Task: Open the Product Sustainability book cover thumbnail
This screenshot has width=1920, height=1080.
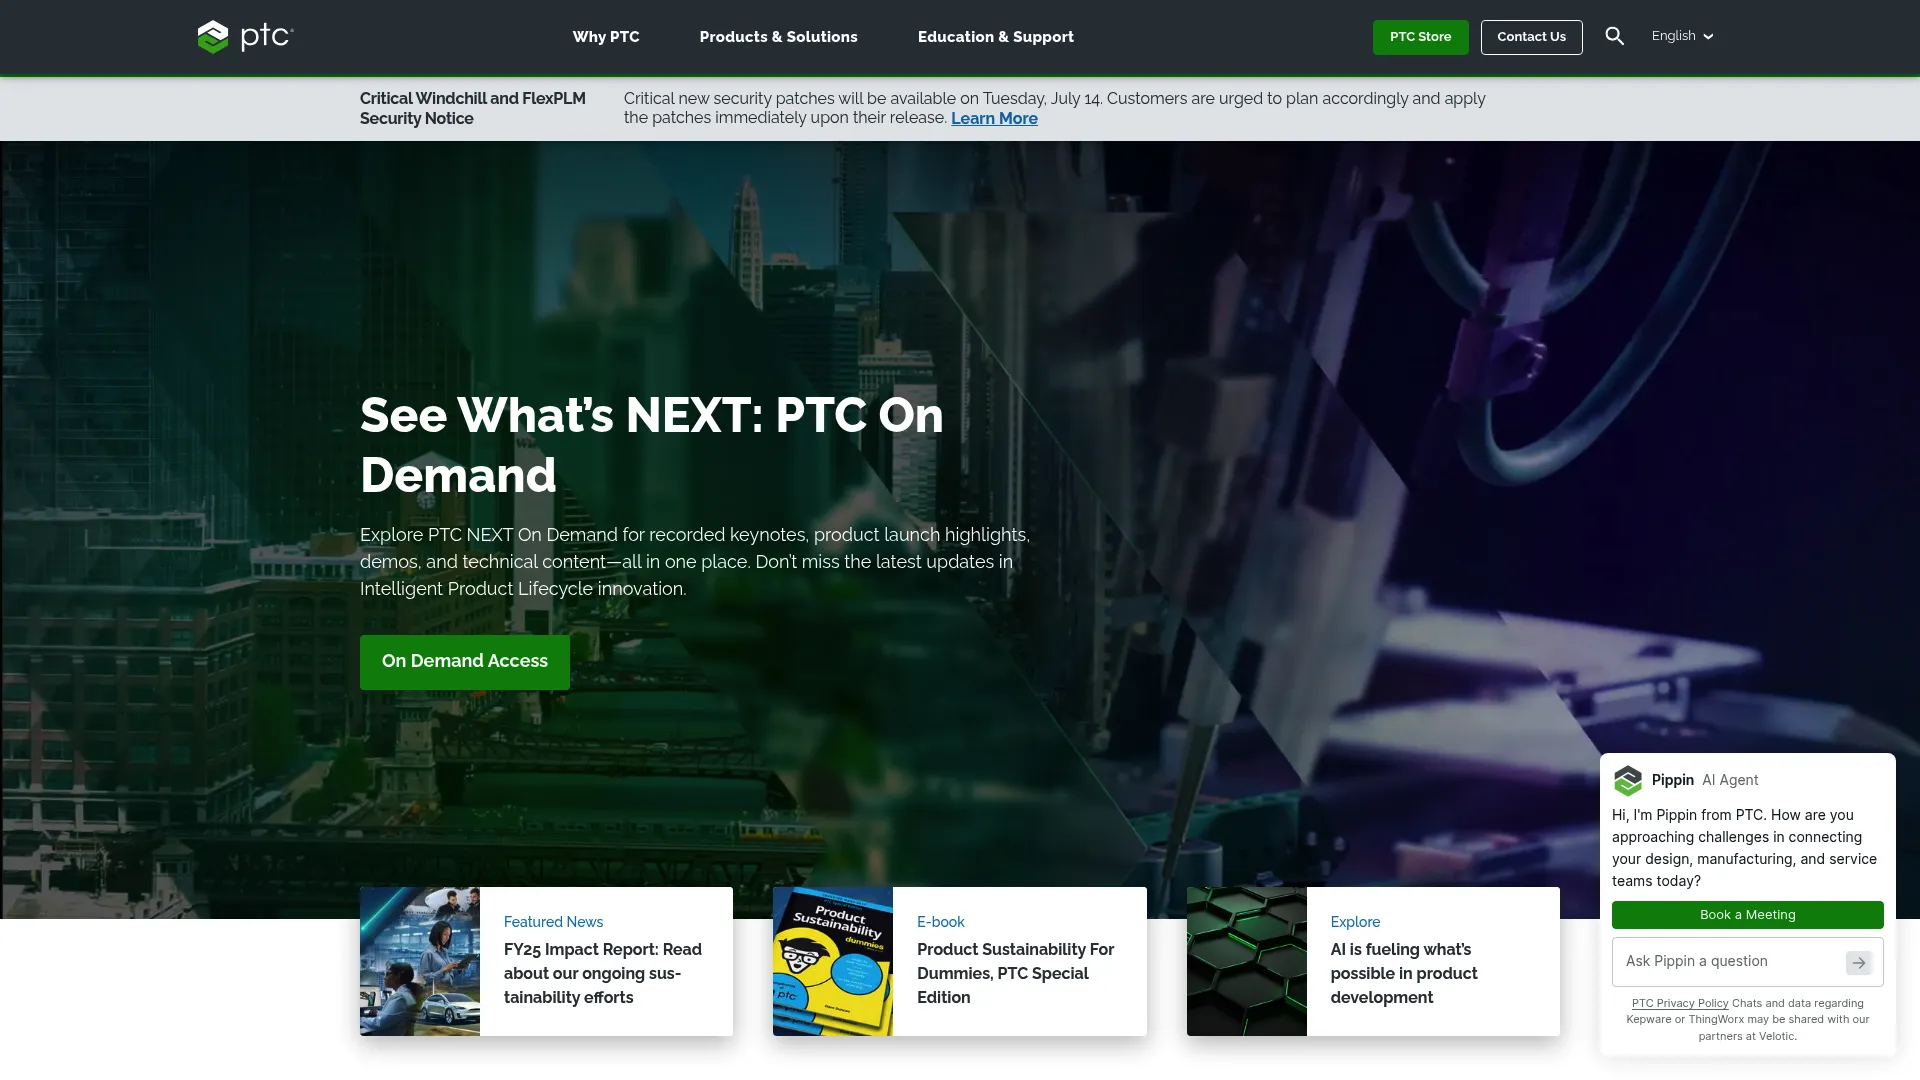Action: pyautogui.click(x=833, y=961)
